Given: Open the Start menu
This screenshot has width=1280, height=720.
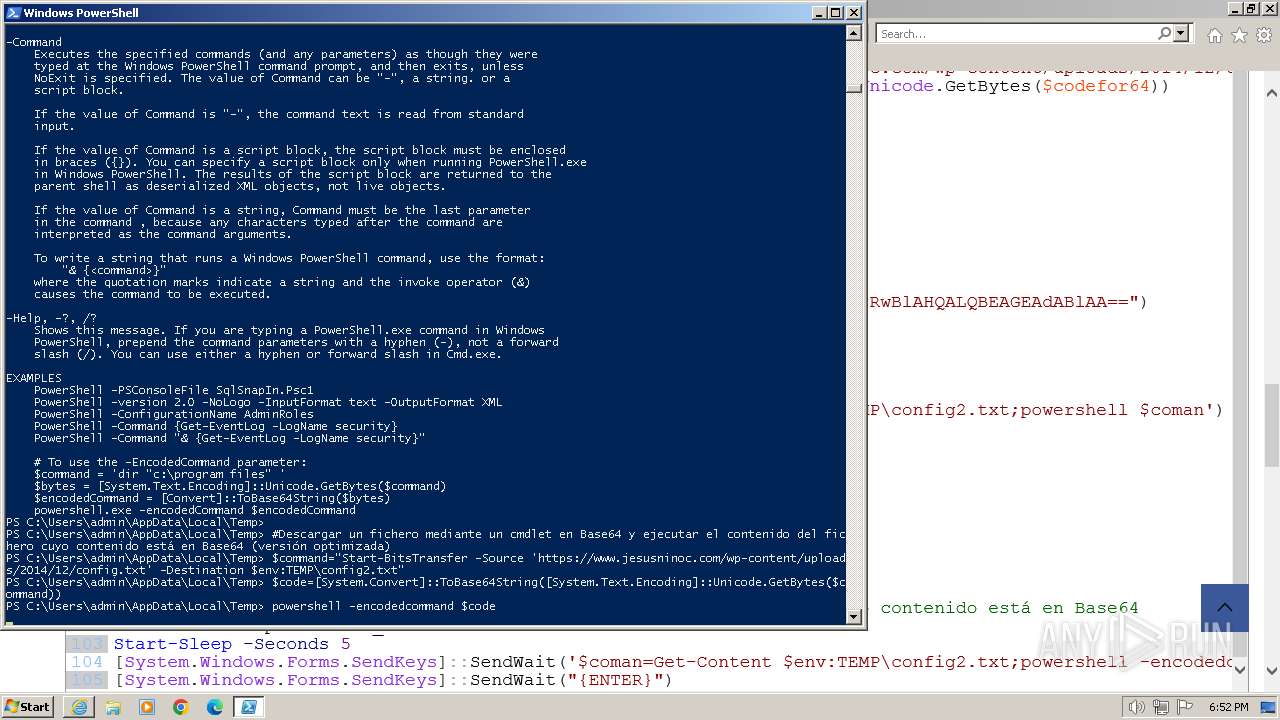Looking at the screenshot, I should pyautogui.click(x=27, y=706).
